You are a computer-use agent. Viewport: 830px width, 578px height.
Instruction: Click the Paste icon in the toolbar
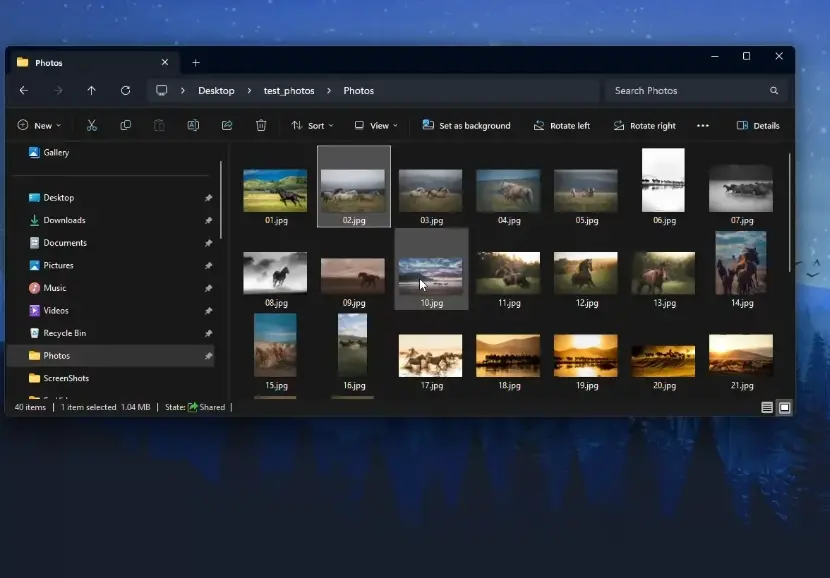click(x=159, y=125)
